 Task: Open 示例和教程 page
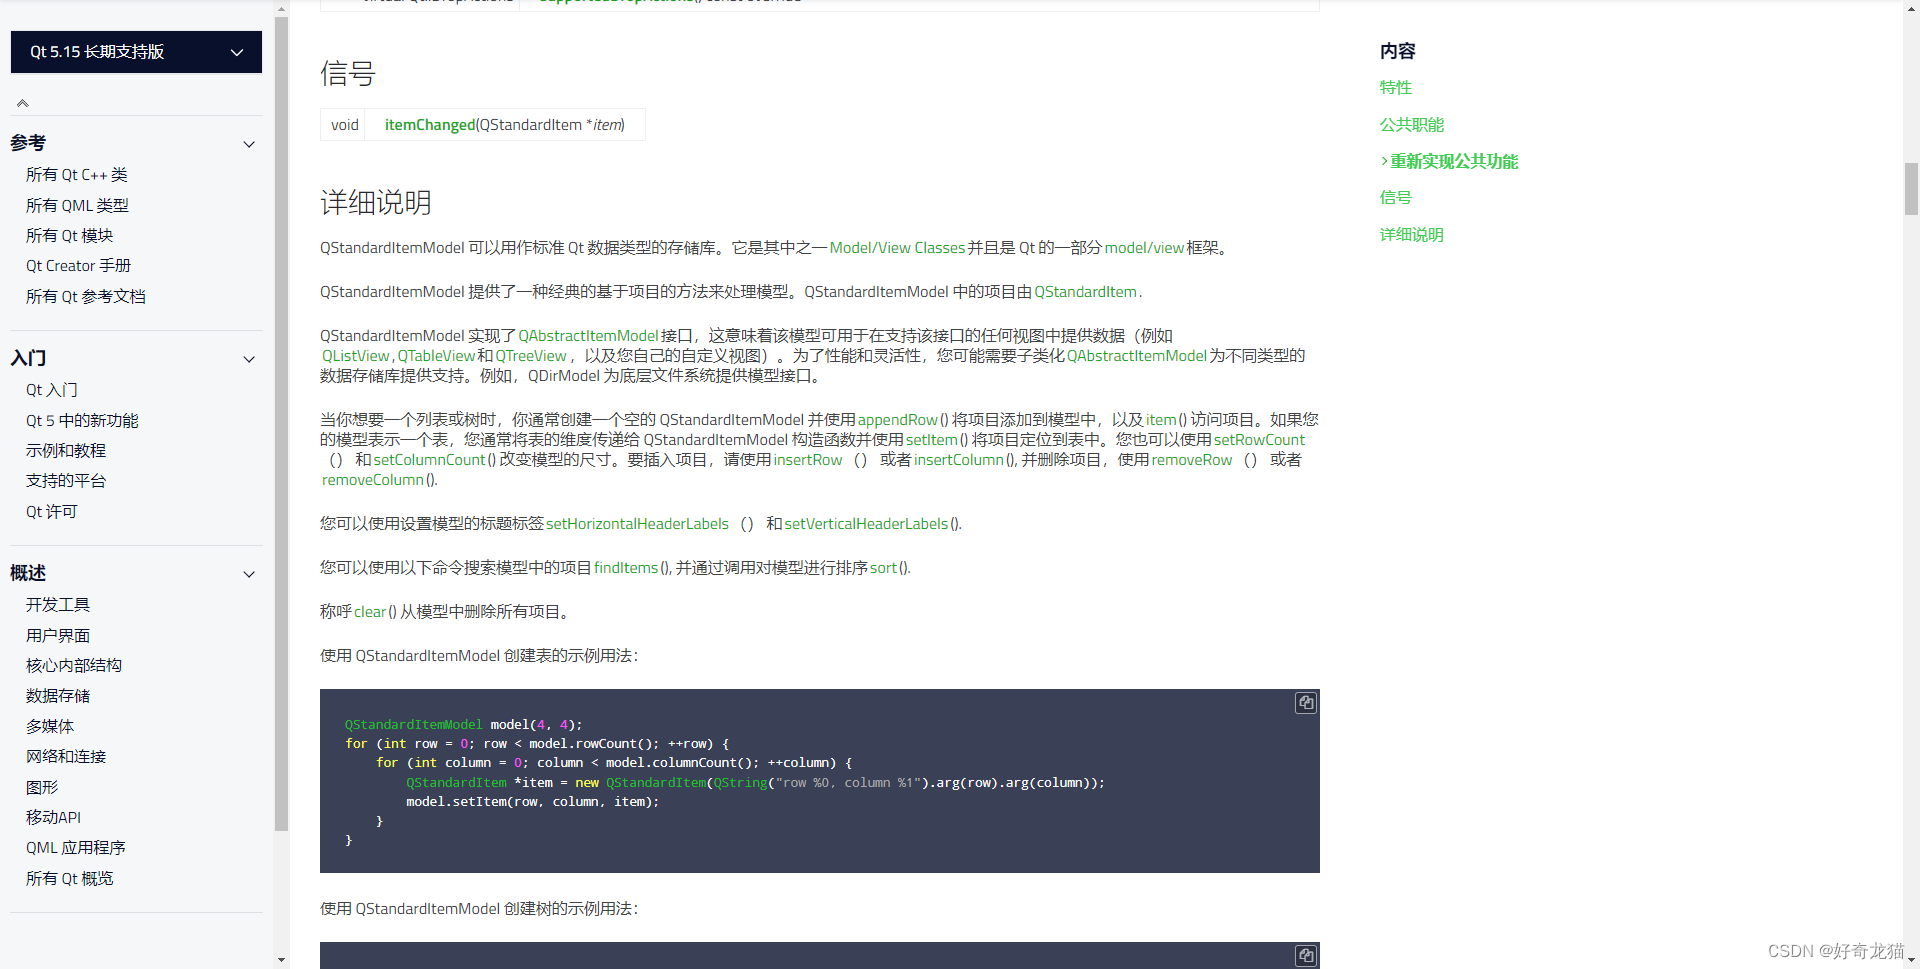[x=65, y=451]
